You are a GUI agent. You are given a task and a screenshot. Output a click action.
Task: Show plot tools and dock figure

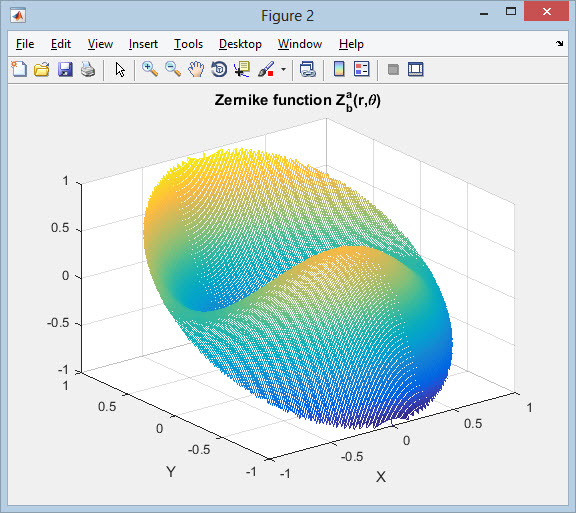tap(415, 69)
